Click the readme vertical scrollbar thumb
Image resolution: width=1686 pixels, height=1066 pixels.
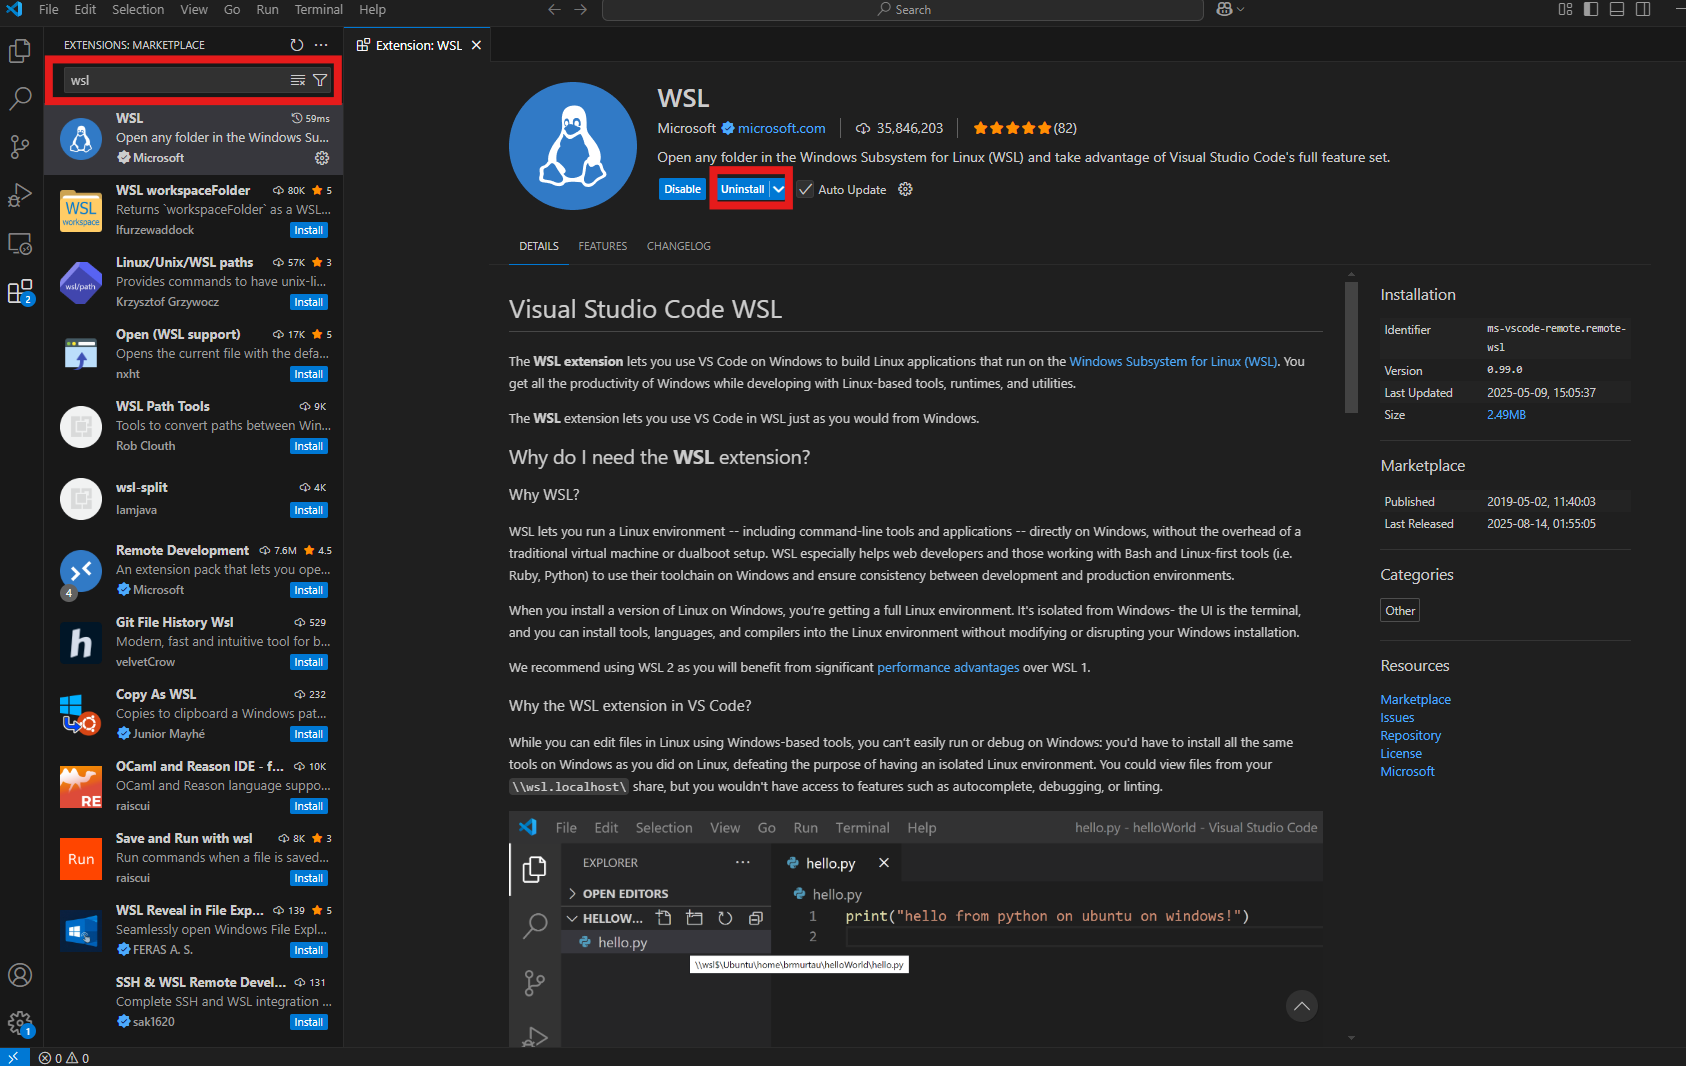pos(1351,347)
